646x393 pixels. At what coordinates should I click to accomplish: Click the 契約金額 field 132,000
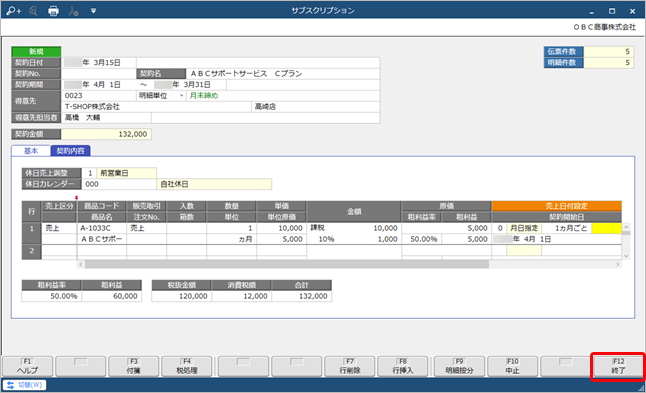(x=106, y=134)
